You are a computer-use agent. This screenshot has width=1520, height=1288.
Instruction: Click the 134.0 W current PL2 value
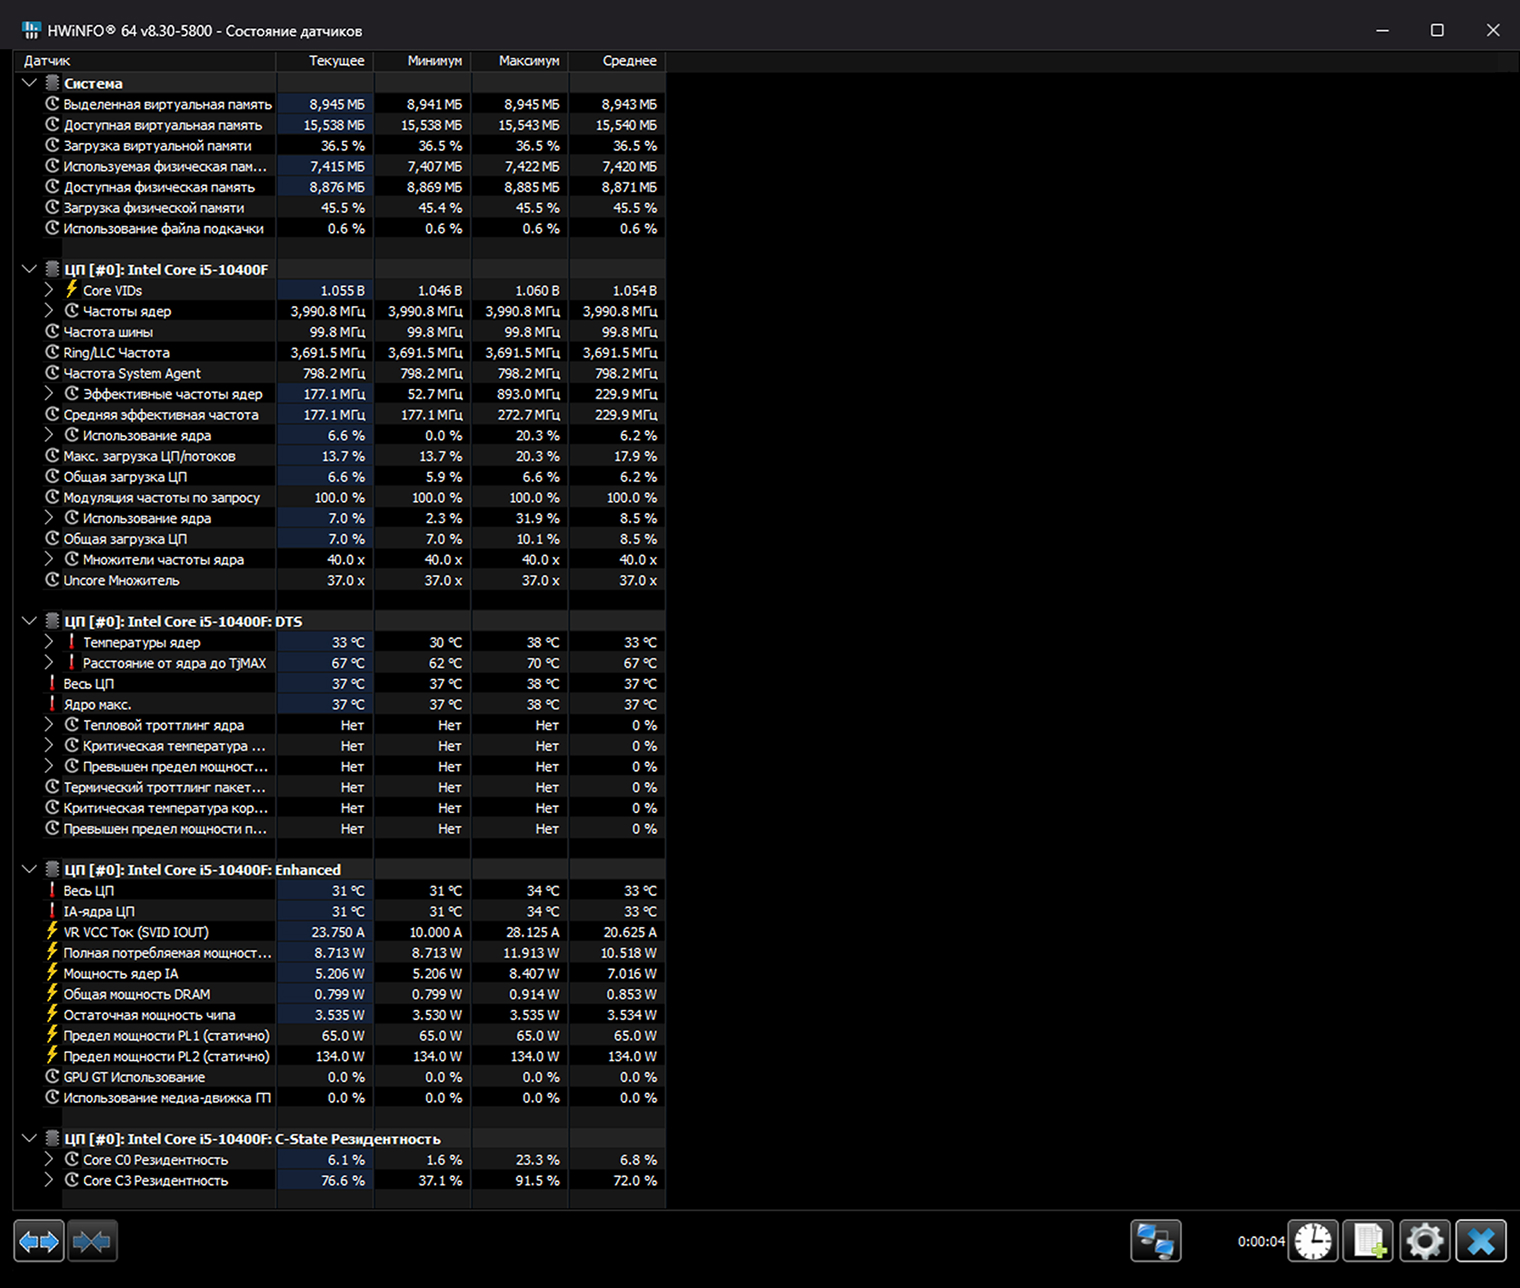(x=340, y=1056)
